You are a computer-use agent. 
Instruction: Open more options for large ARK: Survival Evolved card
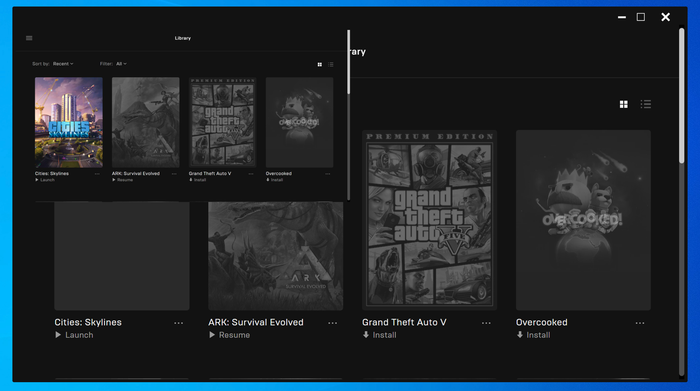click(x=333, y=323)
